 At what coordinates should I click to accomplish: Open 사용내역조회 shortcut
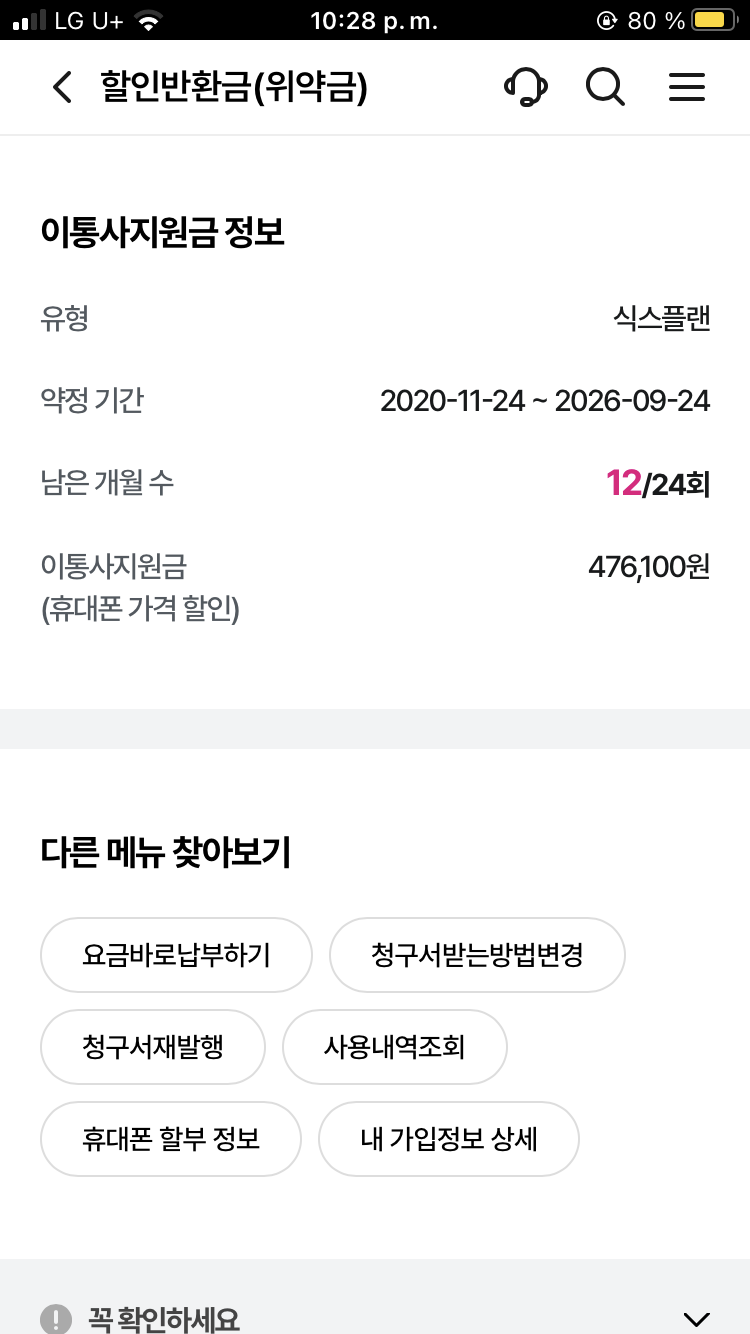click(395, 1047)
